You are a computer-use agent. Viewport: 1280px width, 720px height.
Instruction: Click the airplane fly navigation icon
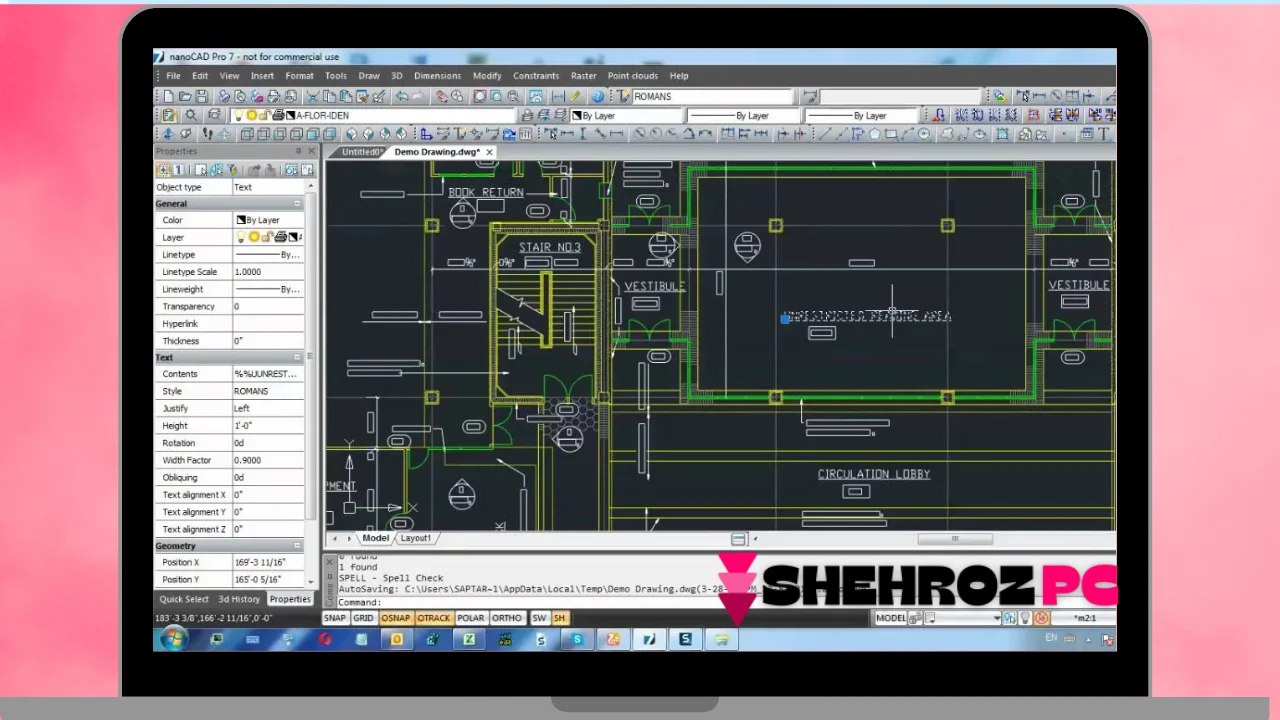[x=224, y=134]
